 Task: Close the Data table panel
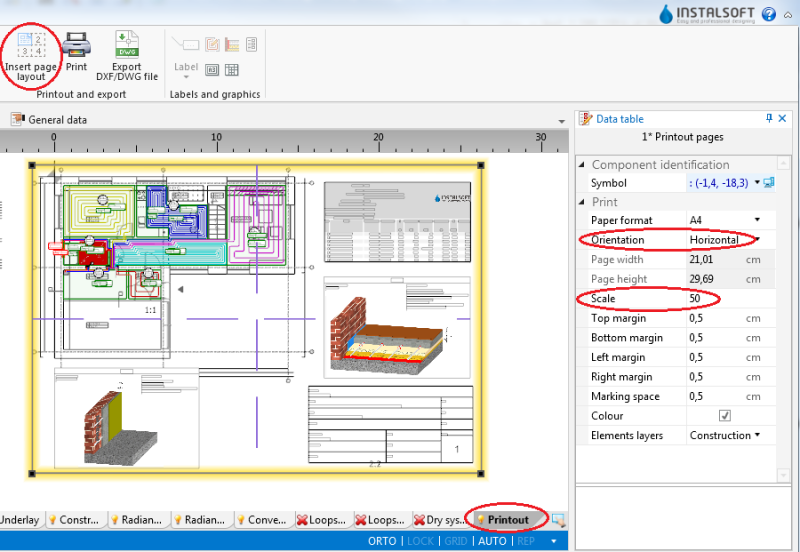[x=782, y=118]
